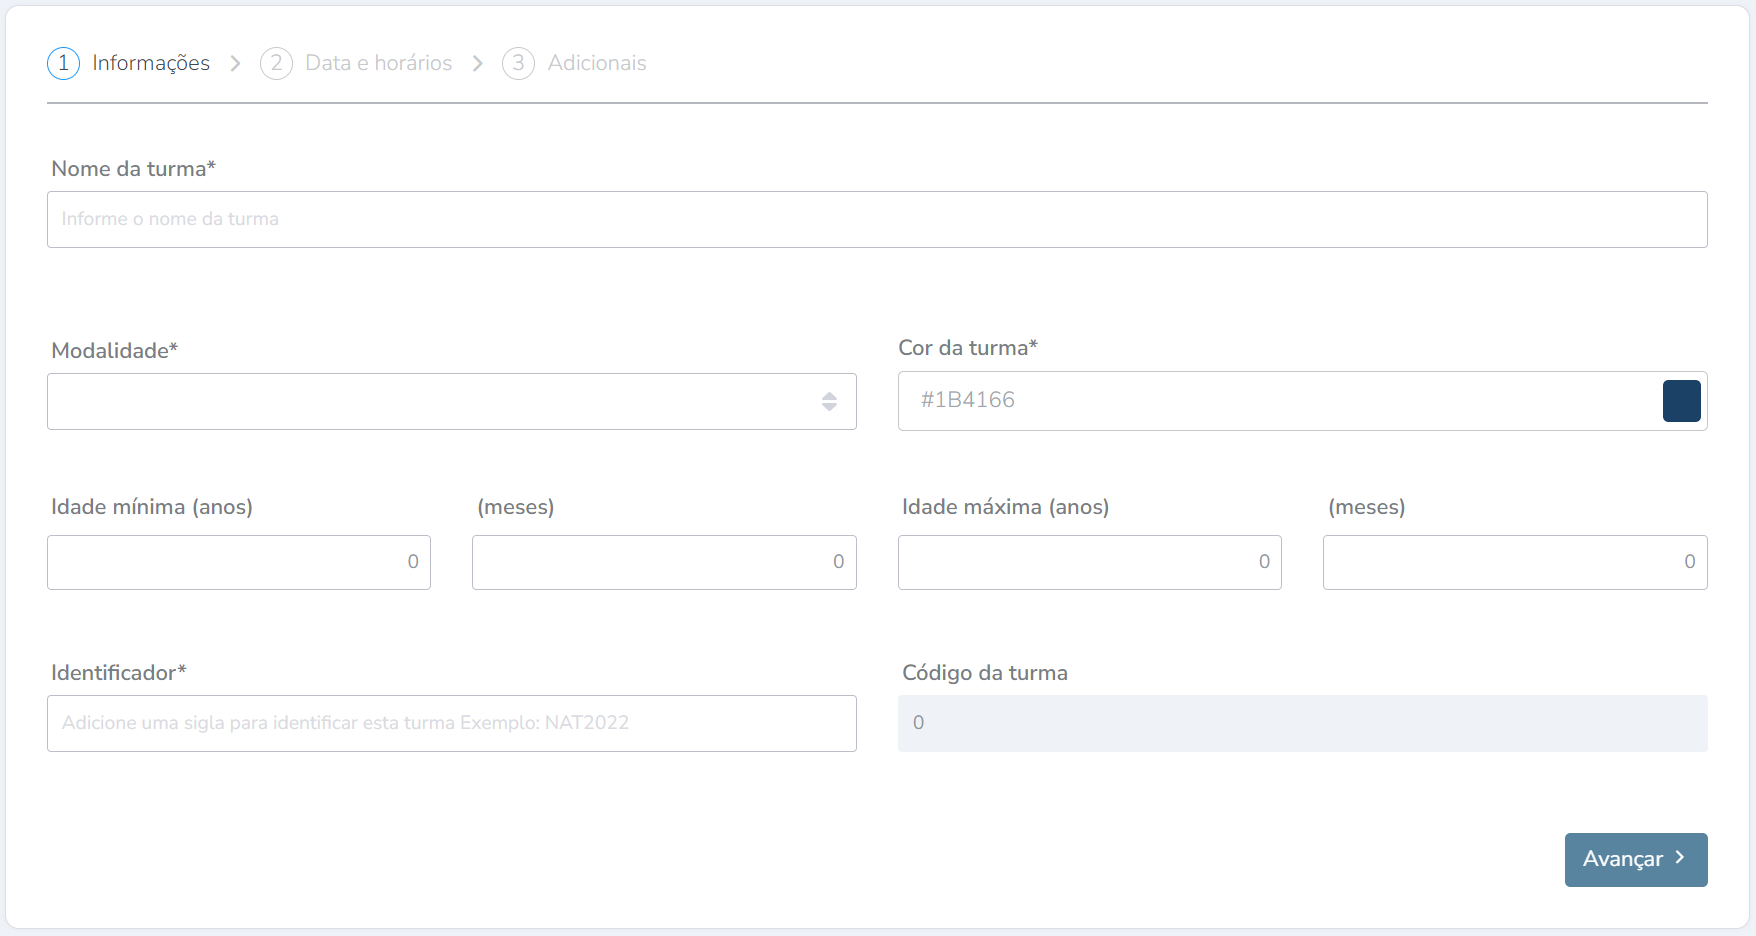Click the step 3 circle icon
This screenshot has width=1756, height=936.
point(518,63)
